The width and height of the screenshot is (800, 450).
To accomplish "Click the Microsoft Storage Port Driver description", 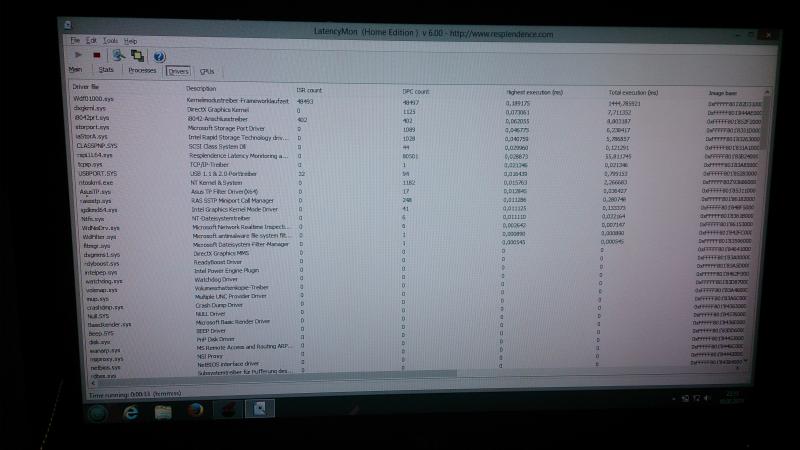I will point(226,129).
